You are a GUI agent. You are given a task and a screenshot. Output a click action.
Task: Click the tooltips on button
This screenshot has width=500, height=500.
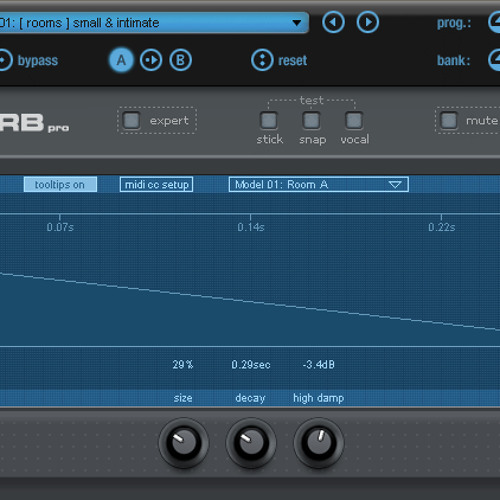(x=60, y=184)
